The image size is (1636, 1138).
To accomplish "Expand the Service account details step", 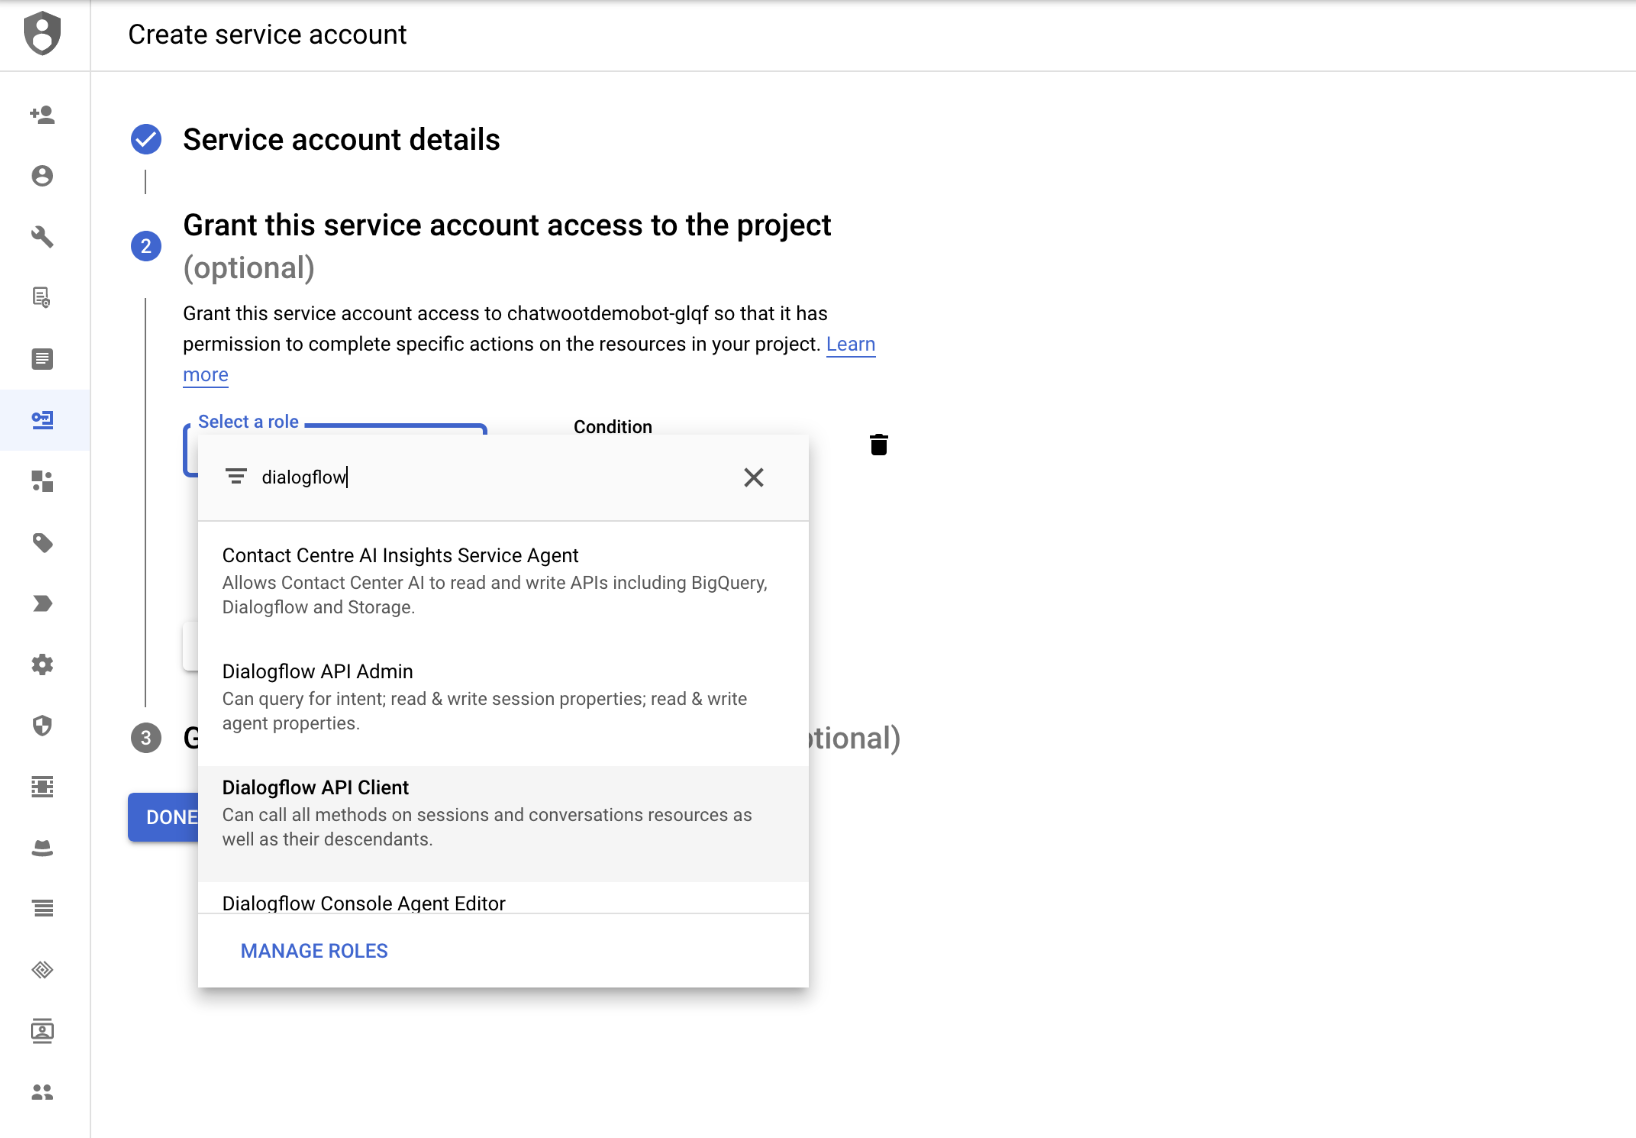I will [x=341, y=140].
